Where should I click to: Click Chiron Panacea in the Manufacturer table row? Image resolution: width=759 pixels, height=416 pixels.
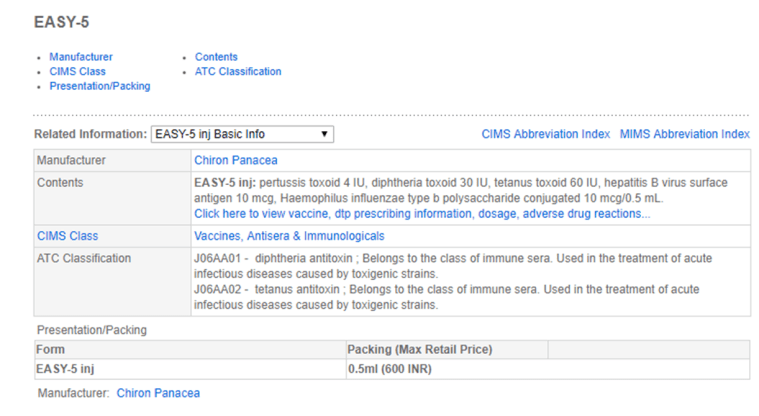click(x=235, y=160)
